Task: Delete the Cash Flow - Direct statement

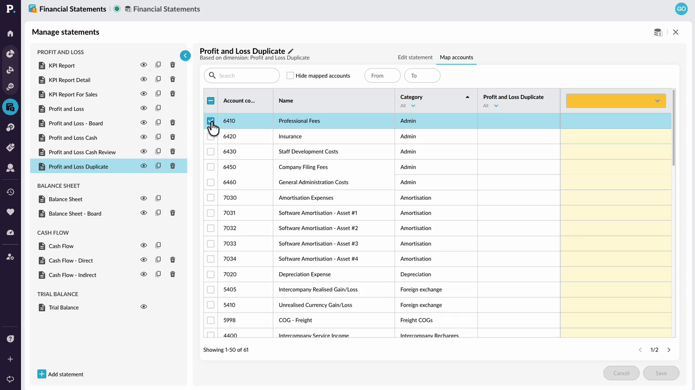Action: (172, 260)
